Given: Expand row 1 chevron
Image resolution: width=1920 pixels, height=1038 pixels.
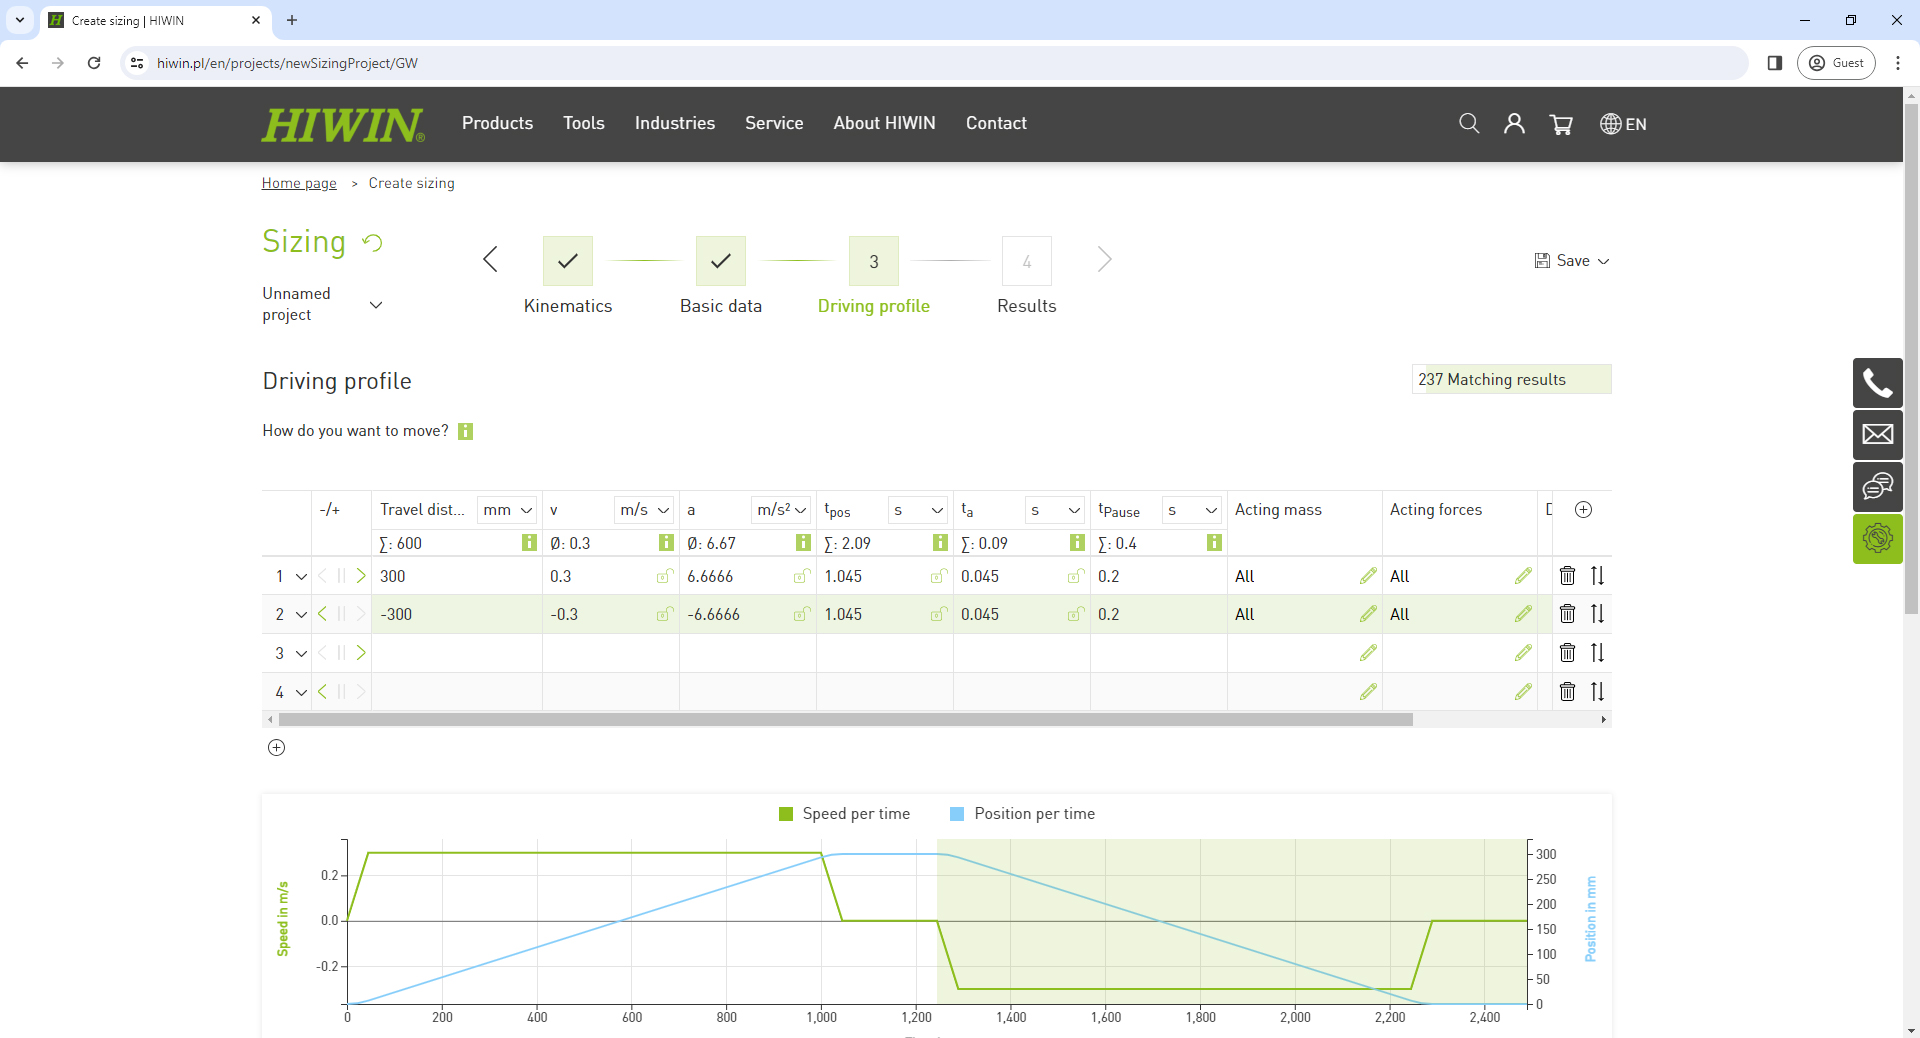Looking at the screenshot, I should 301,577.
